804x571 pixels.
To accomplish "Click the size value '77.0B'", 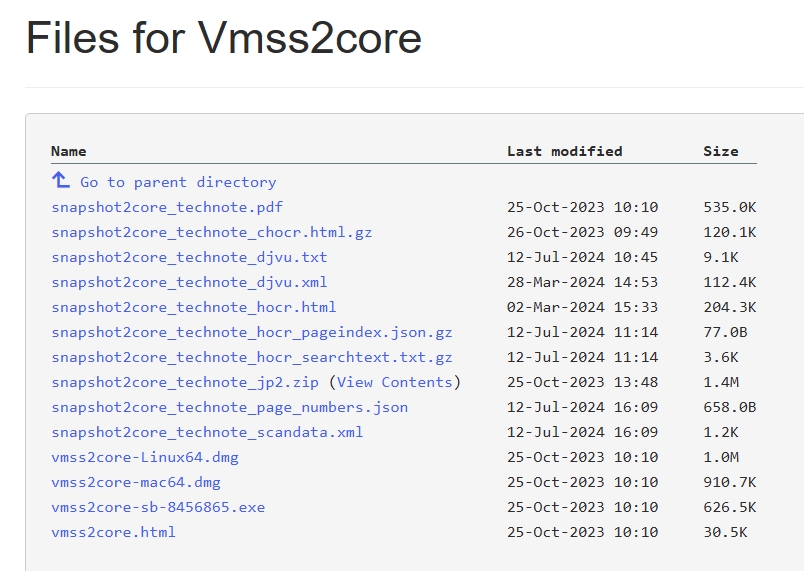I will tap(726, 333).
